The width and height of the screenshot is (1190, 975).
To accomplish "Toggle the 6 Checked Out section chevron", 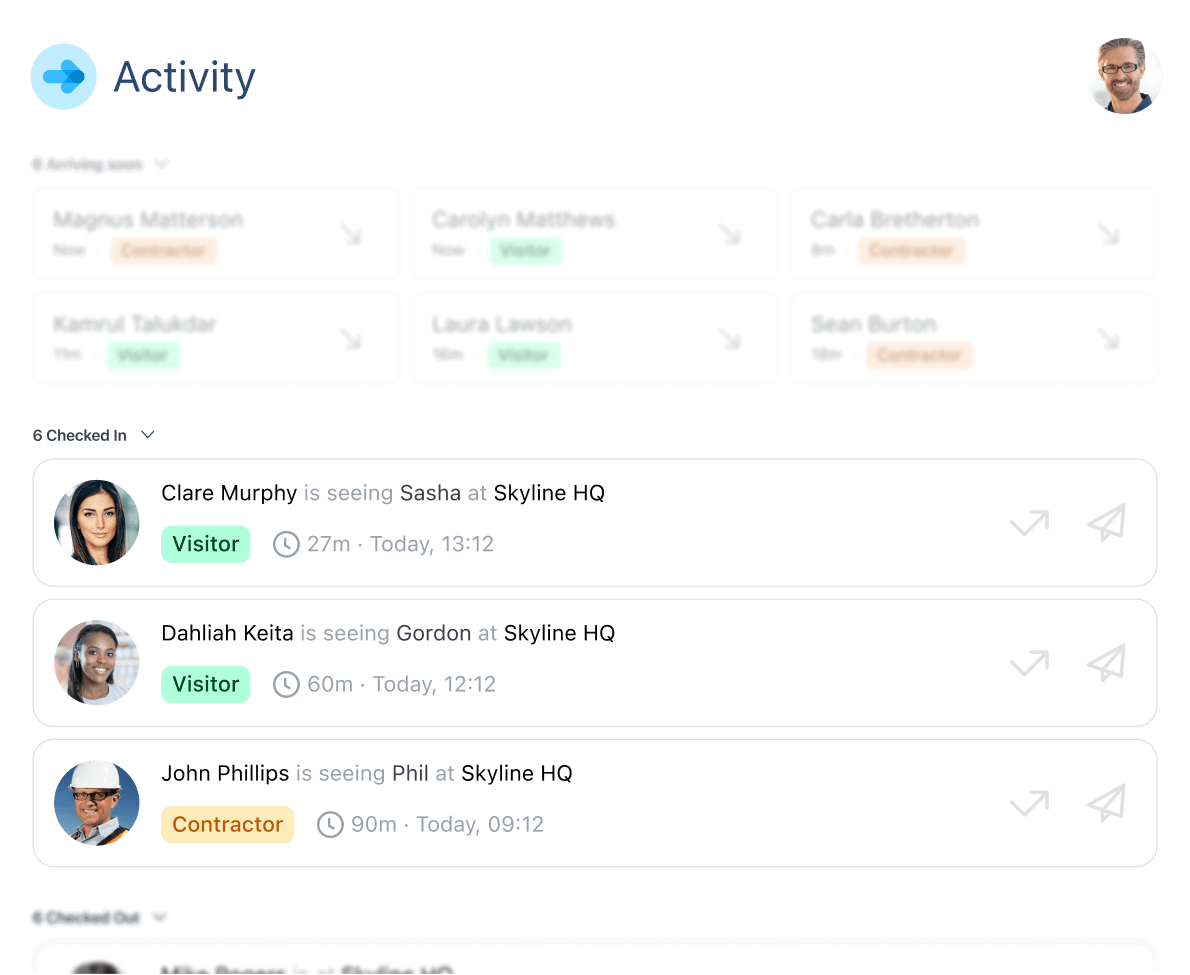I will (159, 917).
